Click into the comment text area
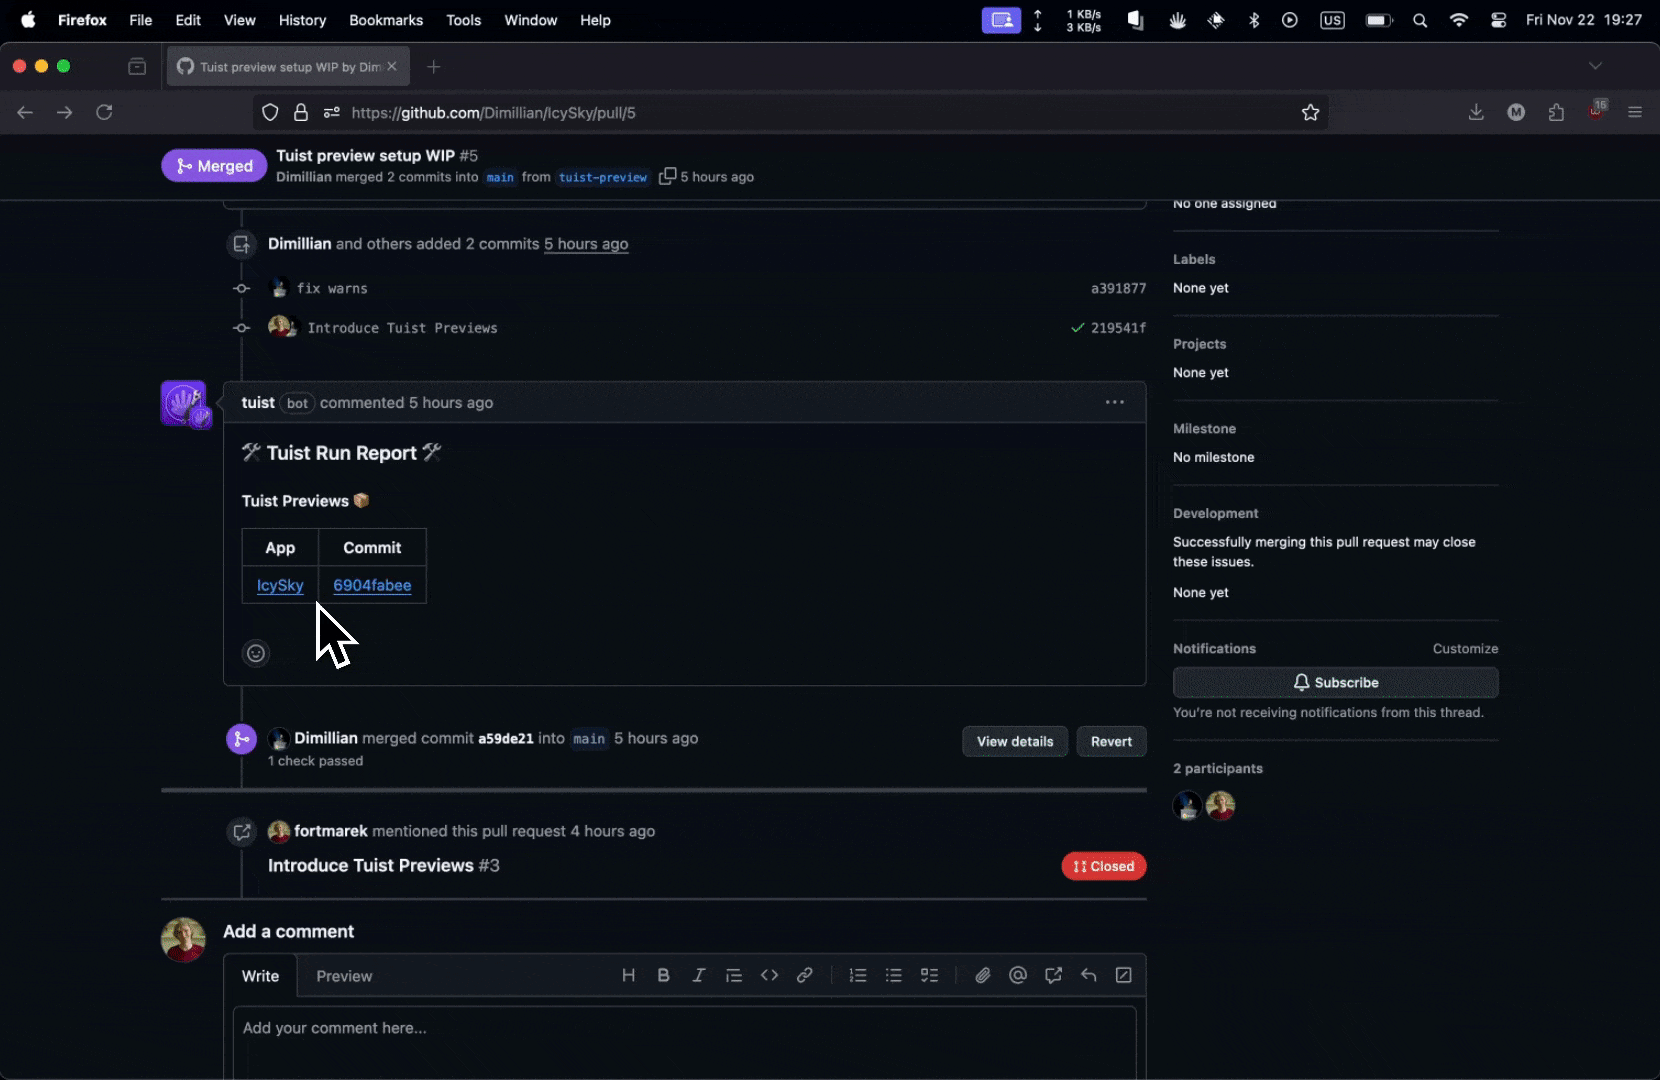The width and height of the screenshot is (1660, 1080). 684,1040
